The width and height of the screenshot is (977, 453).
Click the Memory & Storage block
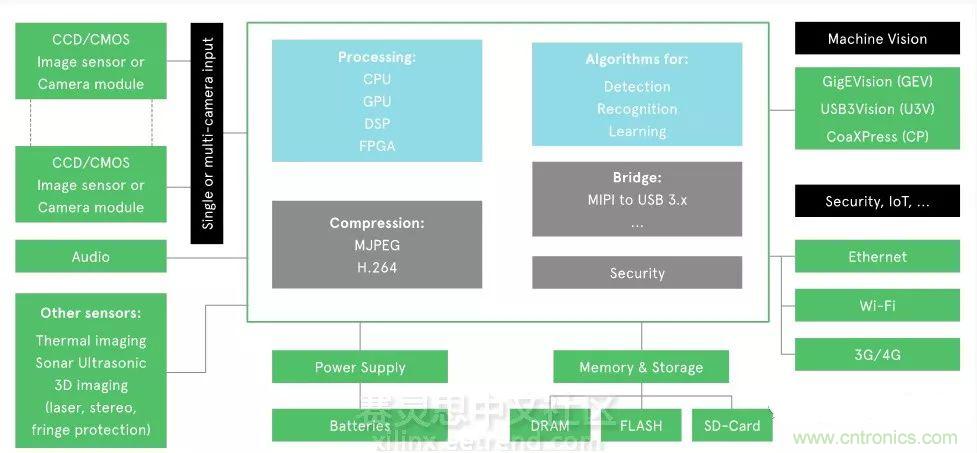pos(641,367)
